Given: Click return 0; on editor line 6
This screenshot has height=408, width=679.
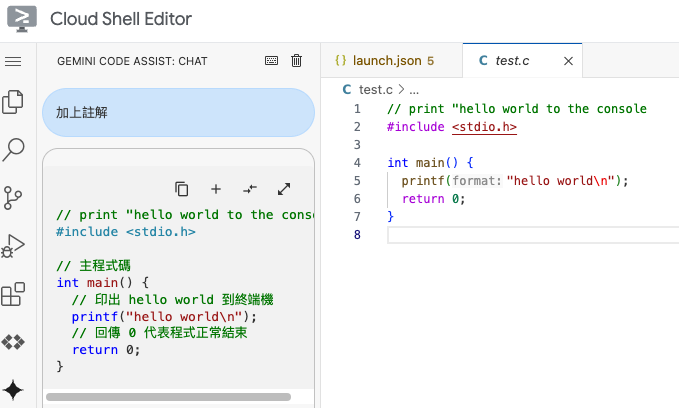Looking at the screenshot, I should click(433, 199).
